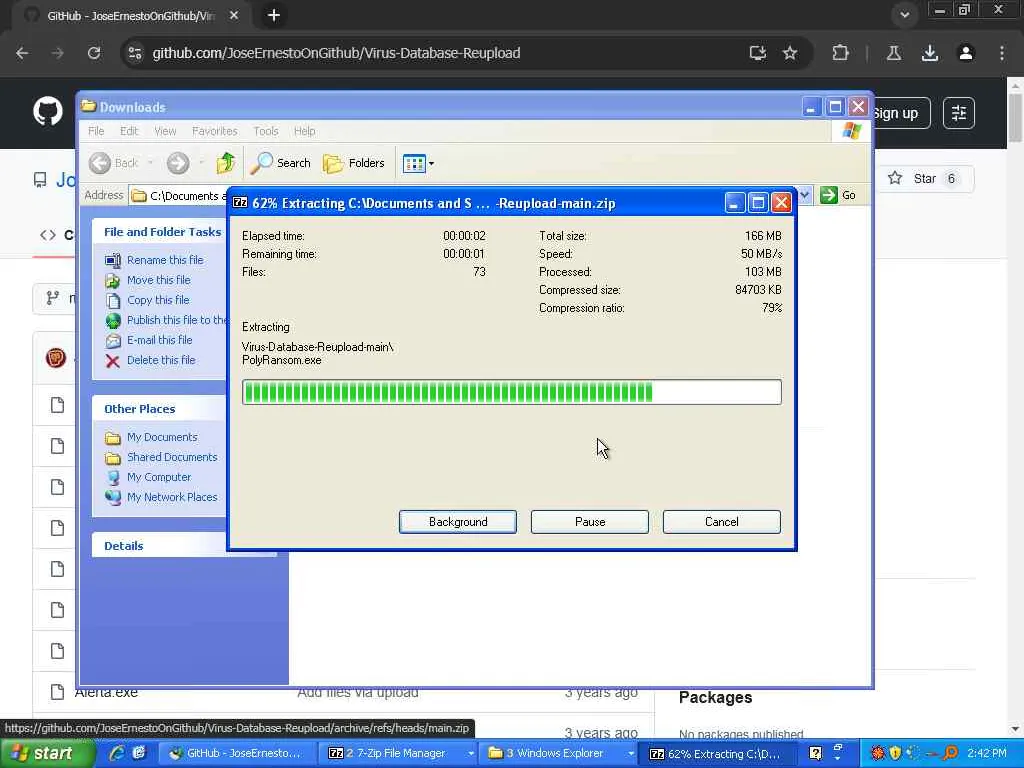The image size is (1024, 768).
Task: Click install app icon in Chrome address bar
Action: click(x=758, y=53)
